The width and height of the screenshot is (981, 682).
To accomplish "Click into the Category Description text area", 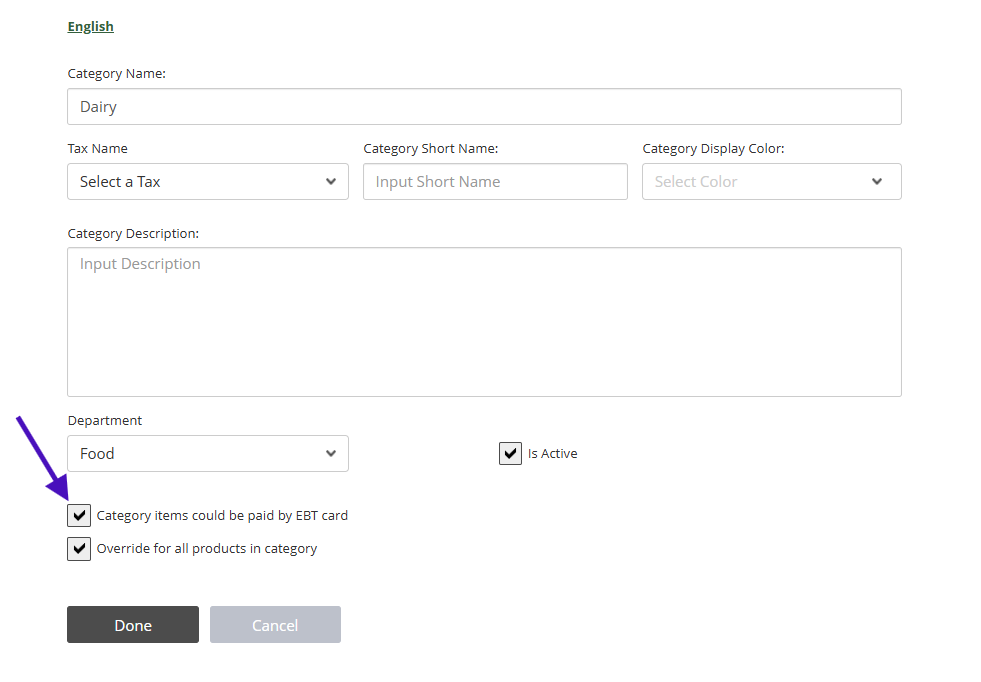I will (x=484, y=322).
